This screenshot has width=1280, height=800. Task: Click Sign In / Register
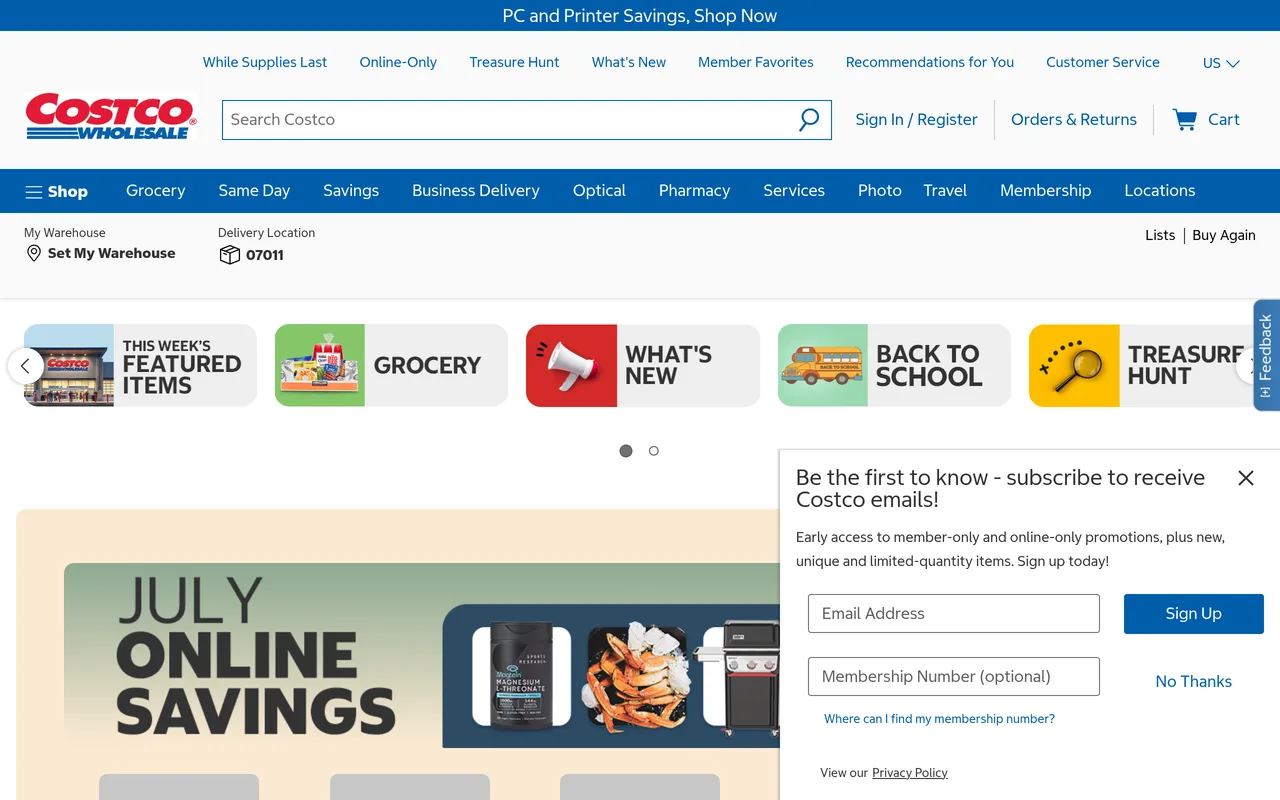click(916, 120)
